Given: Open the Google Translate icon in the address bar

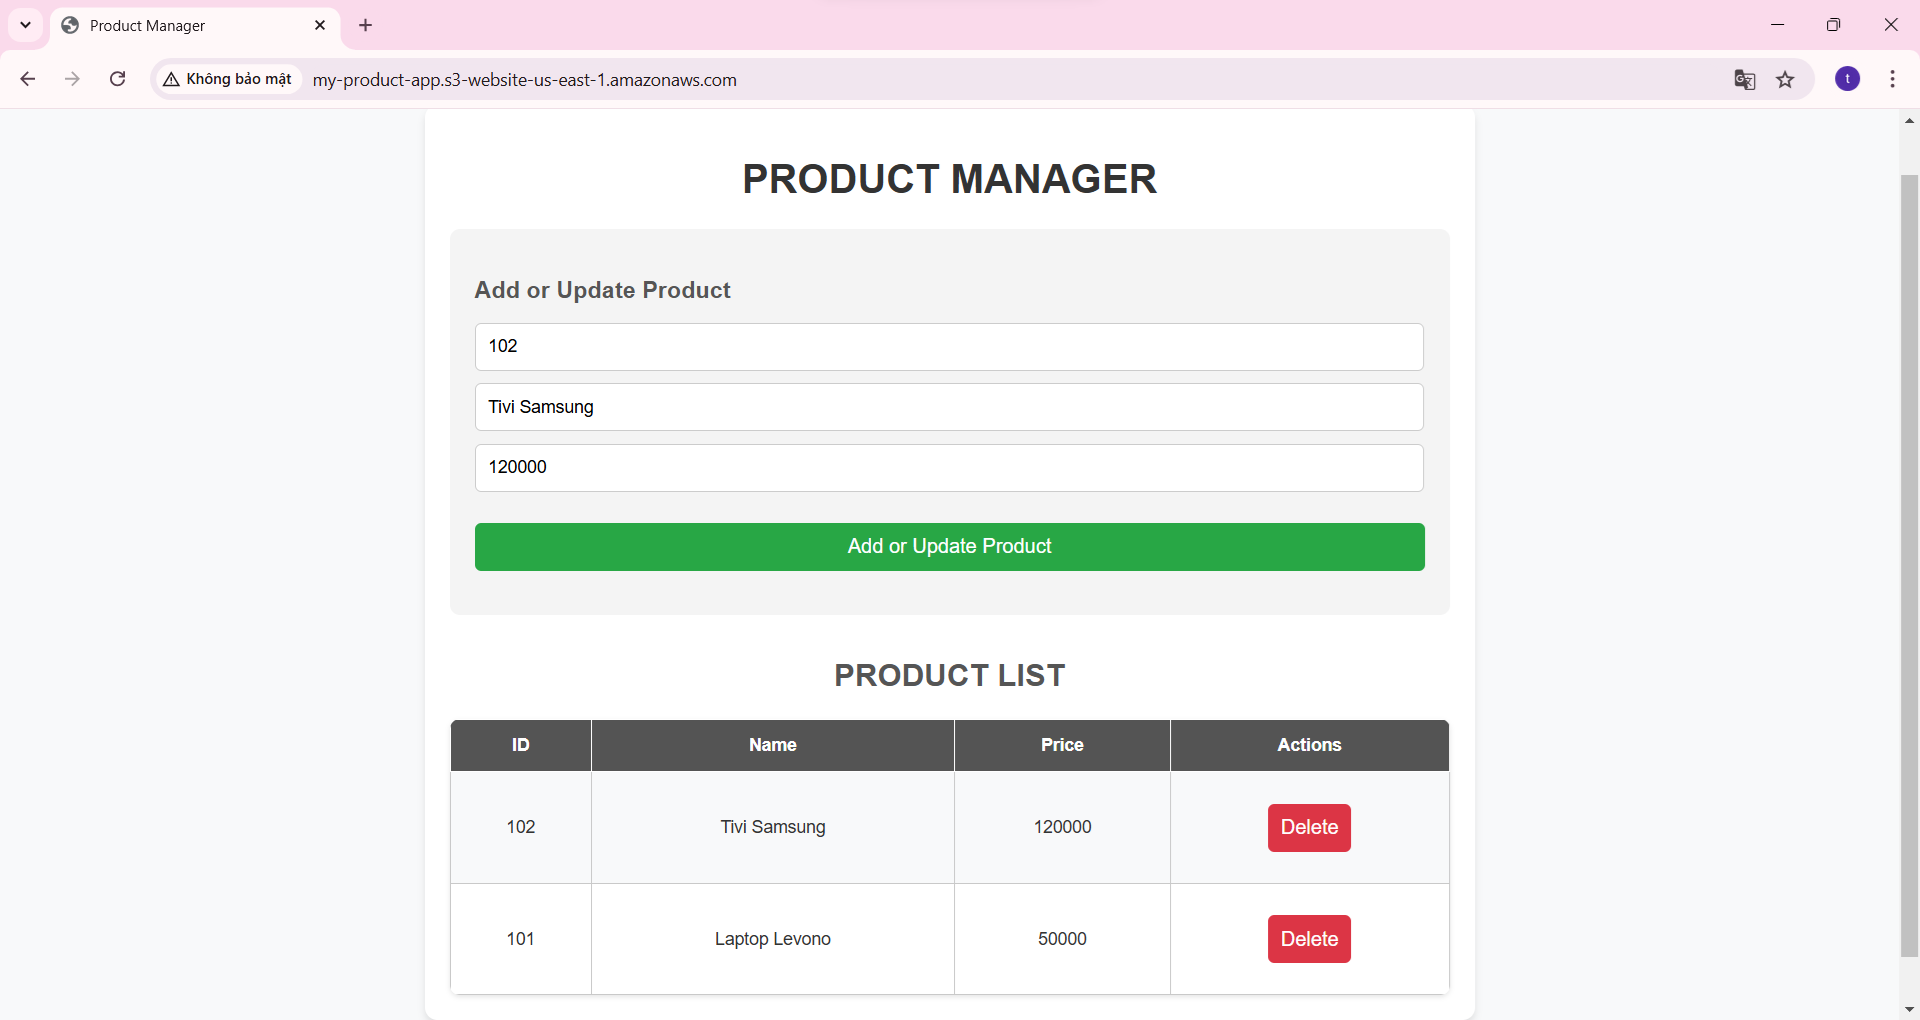Looking at the screenshot, I should pos(1745,80).
